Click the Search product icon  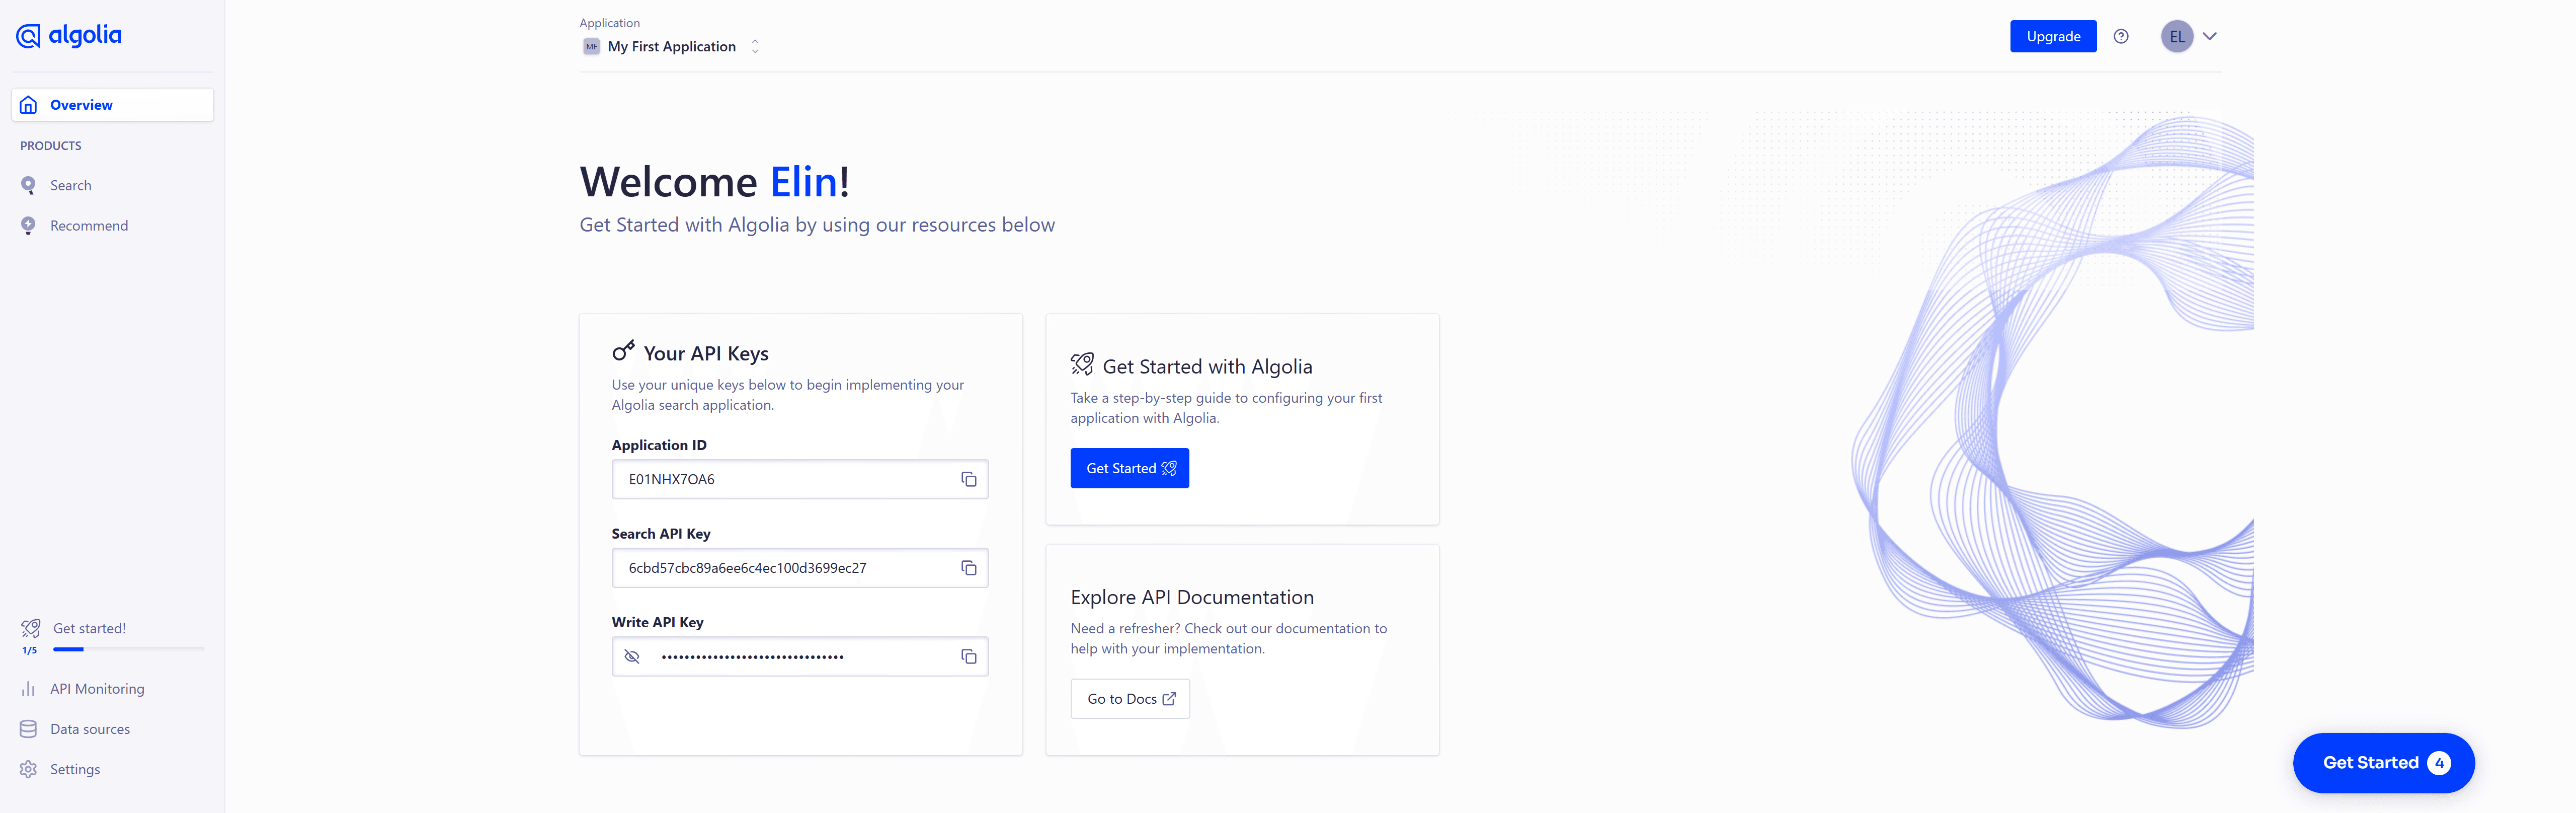pos(29,186)
